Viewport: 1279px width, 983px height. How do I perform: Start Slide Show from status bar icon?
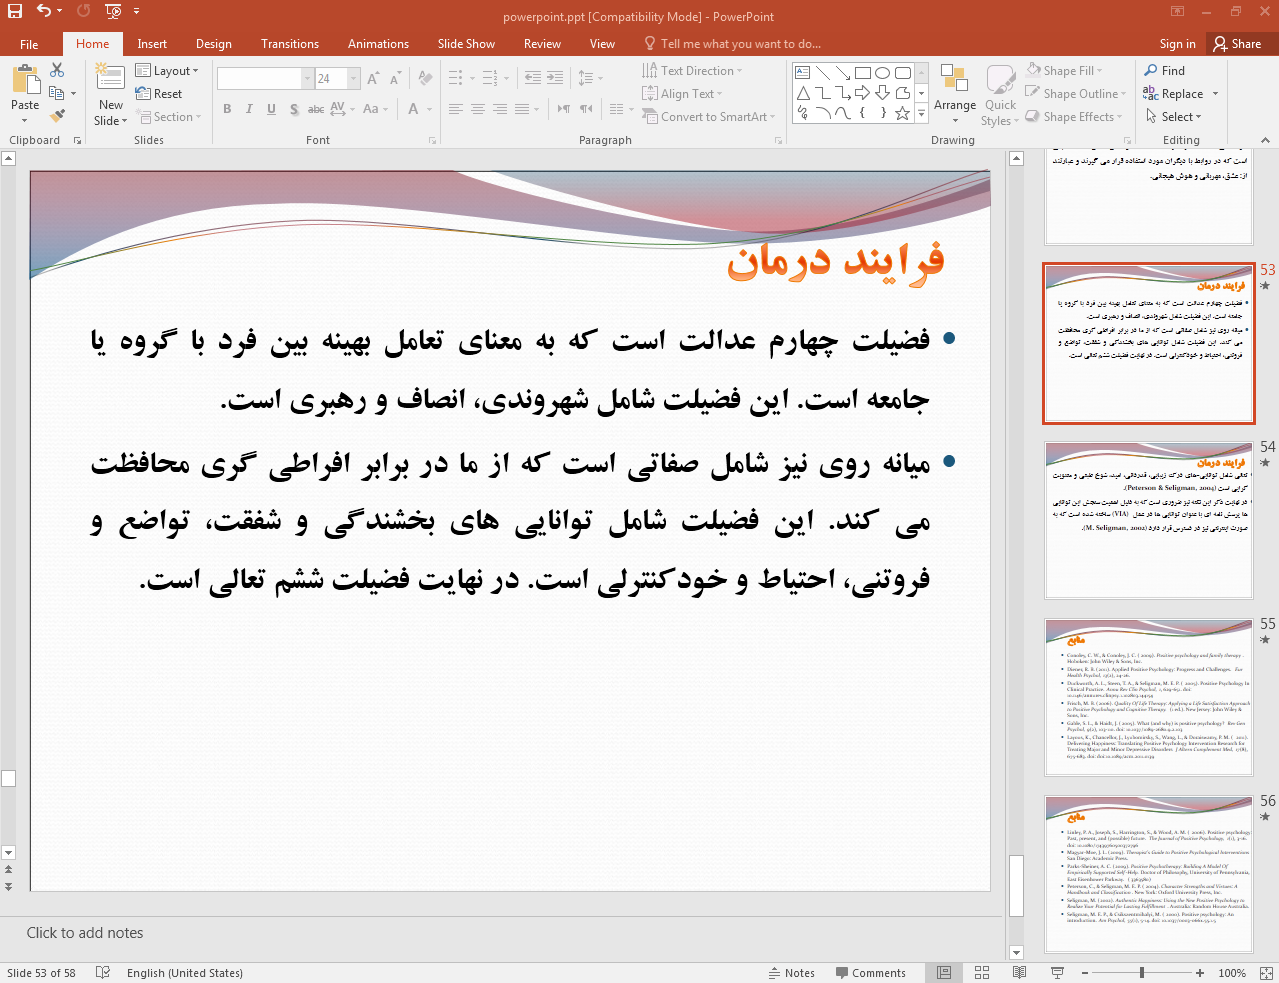[x=1057, y=972]
